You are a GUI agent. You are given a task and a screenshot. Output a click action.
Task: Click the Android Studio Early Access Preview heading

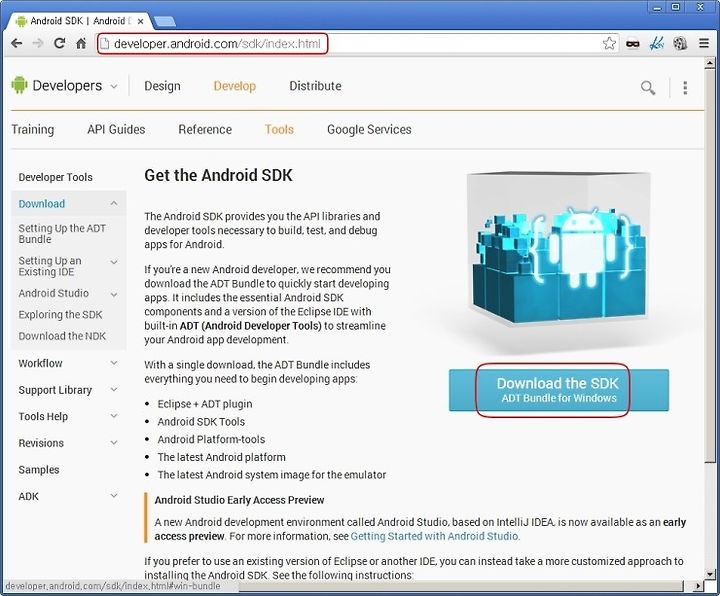point(239,500)
